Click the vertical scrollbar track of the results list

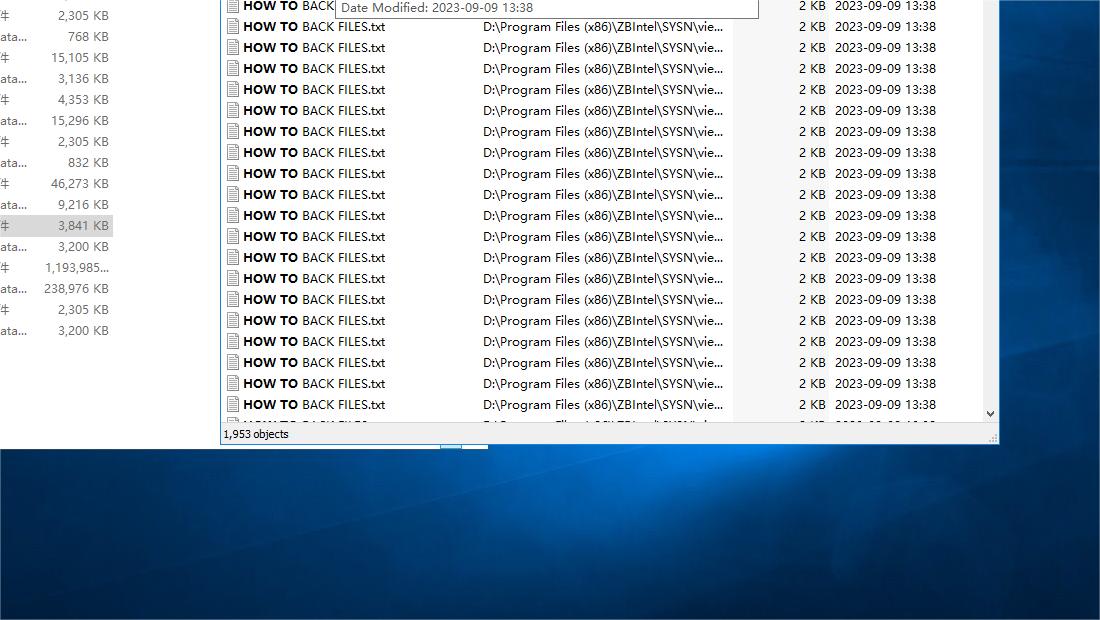point(990,200)
